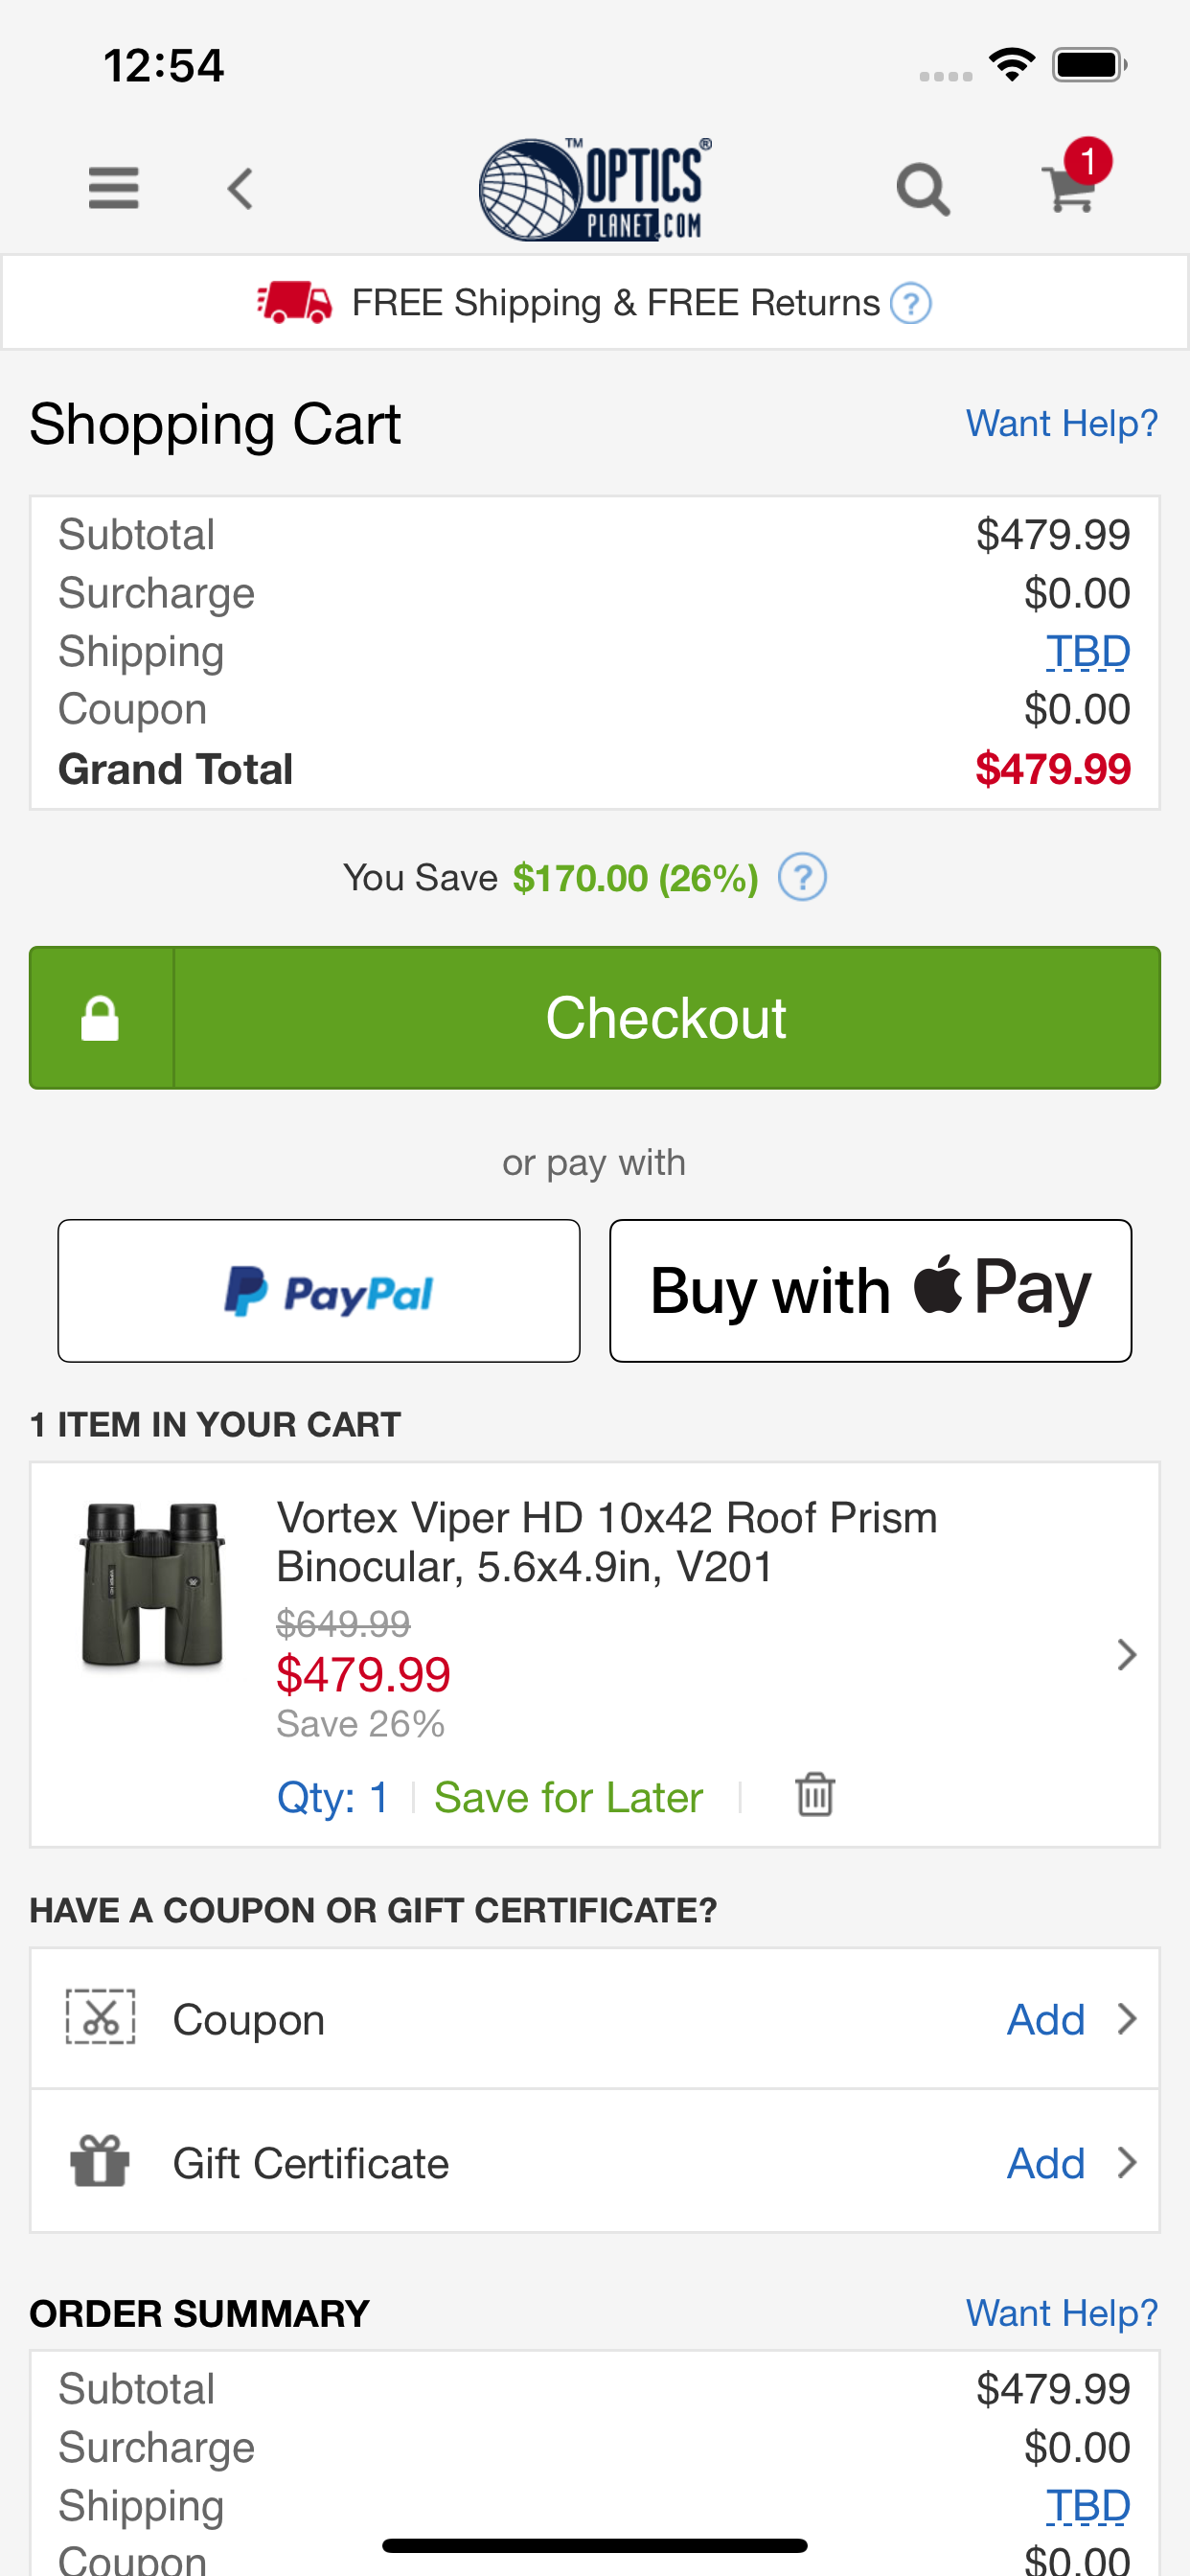
Task: Tap the green Checkout button
Action: 595,1017
